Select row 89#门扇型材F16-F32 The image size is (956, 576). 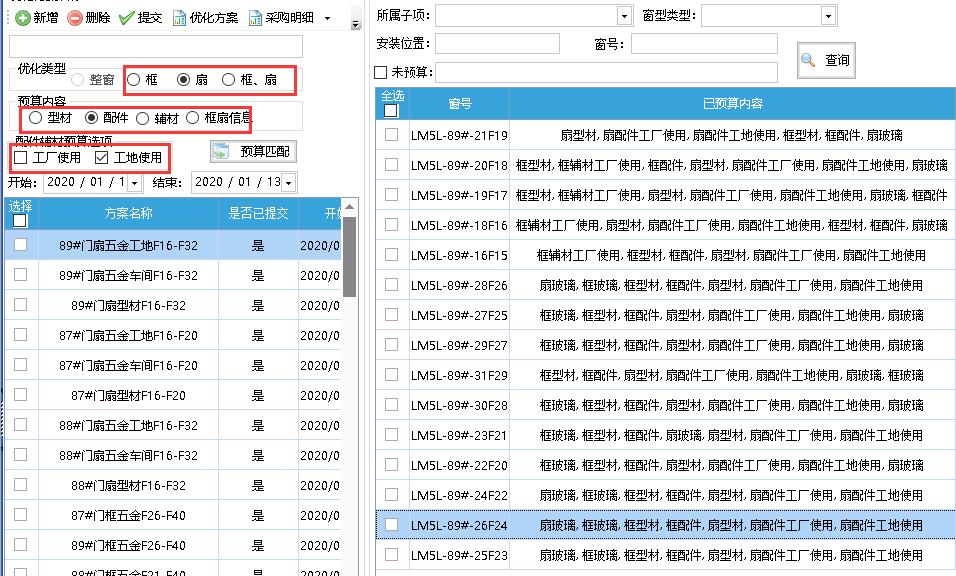coord(128,305)
